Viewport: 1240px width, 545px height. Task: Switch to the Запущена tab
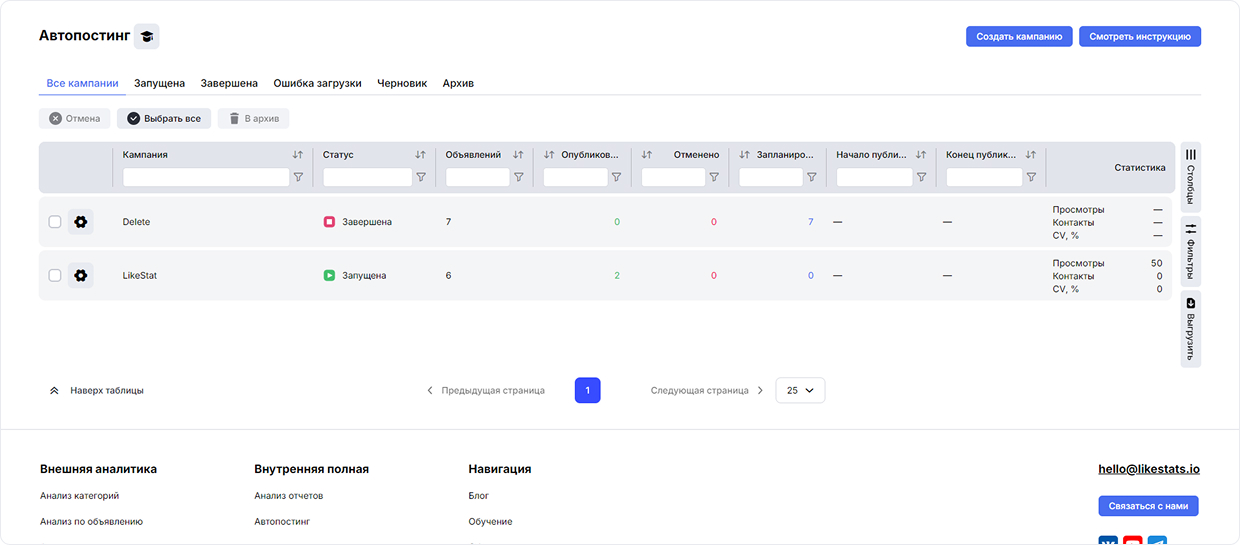(159, 83)
